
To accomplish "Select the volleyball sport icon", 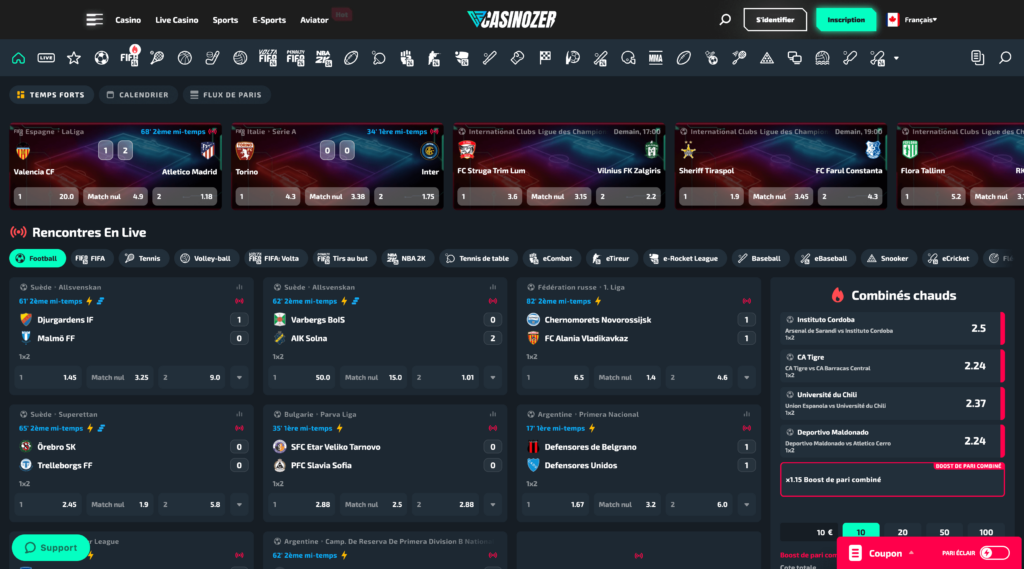I will tap(240, 58).
